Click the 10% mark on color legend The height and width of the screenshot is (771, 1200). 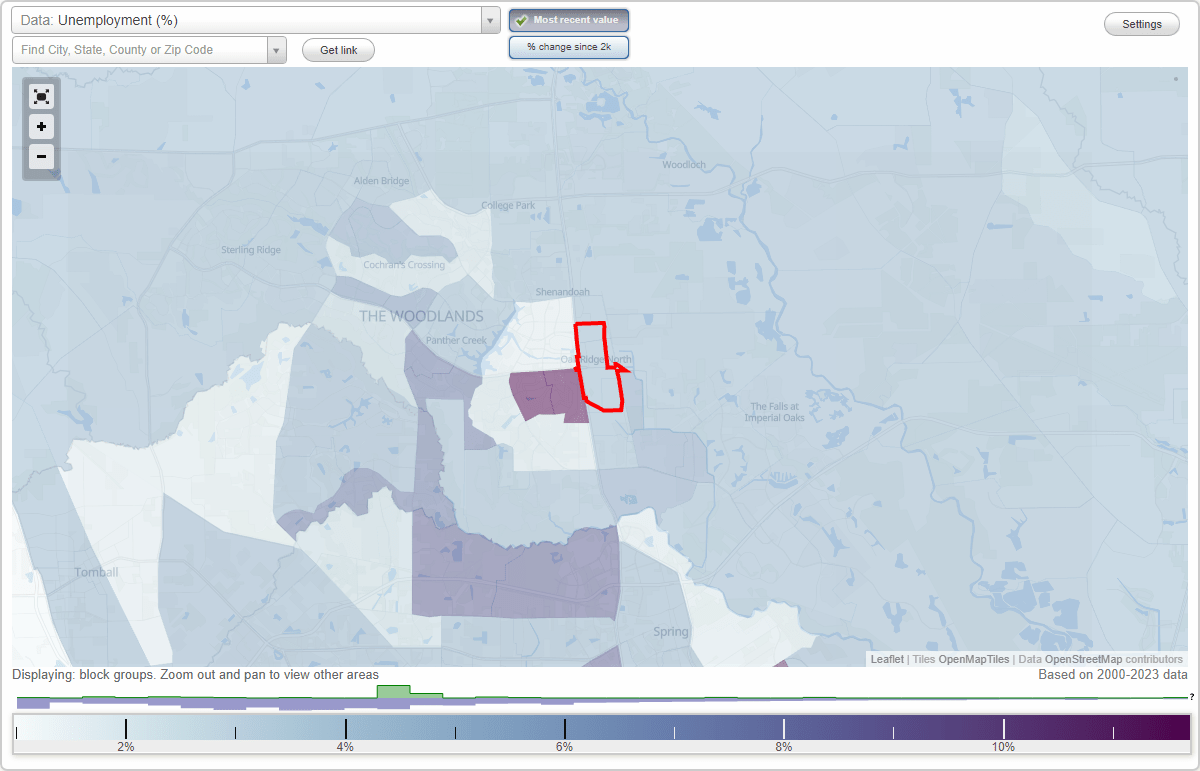pyautogui.click(x=1003, y=747)
